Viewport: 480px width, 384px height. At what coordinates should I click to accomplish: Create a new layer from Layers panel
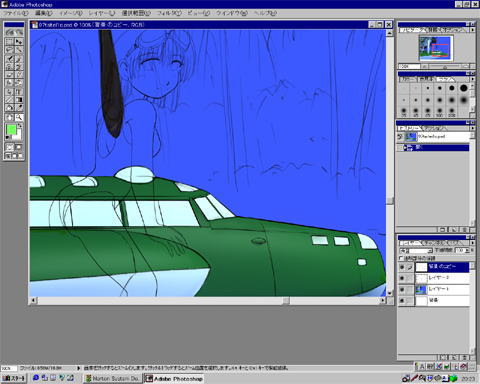click(x=455, y=357)
